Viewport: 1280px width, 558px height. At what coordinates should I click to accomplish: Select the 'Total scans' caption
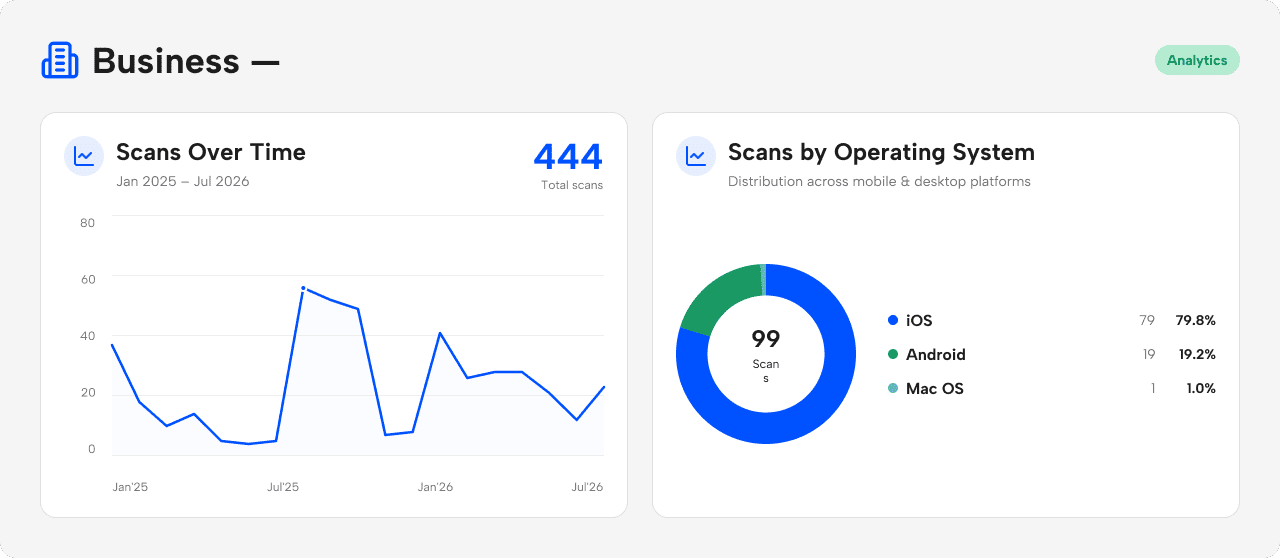572,185
